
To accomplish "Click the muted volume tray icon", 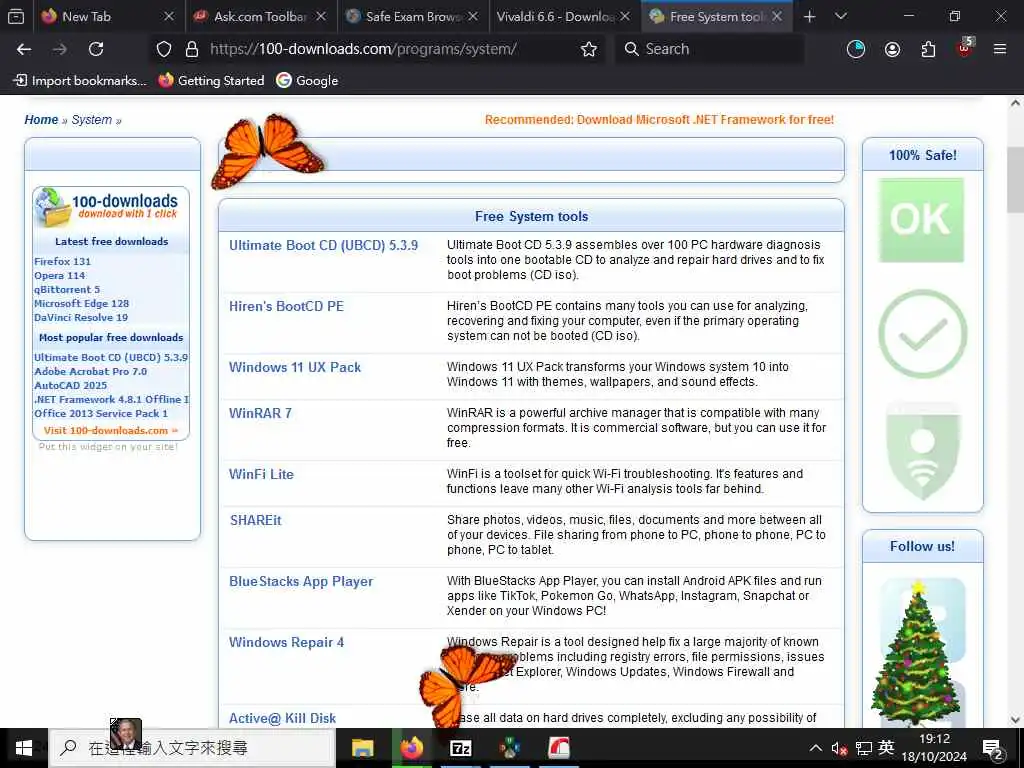I will (839, 748).
